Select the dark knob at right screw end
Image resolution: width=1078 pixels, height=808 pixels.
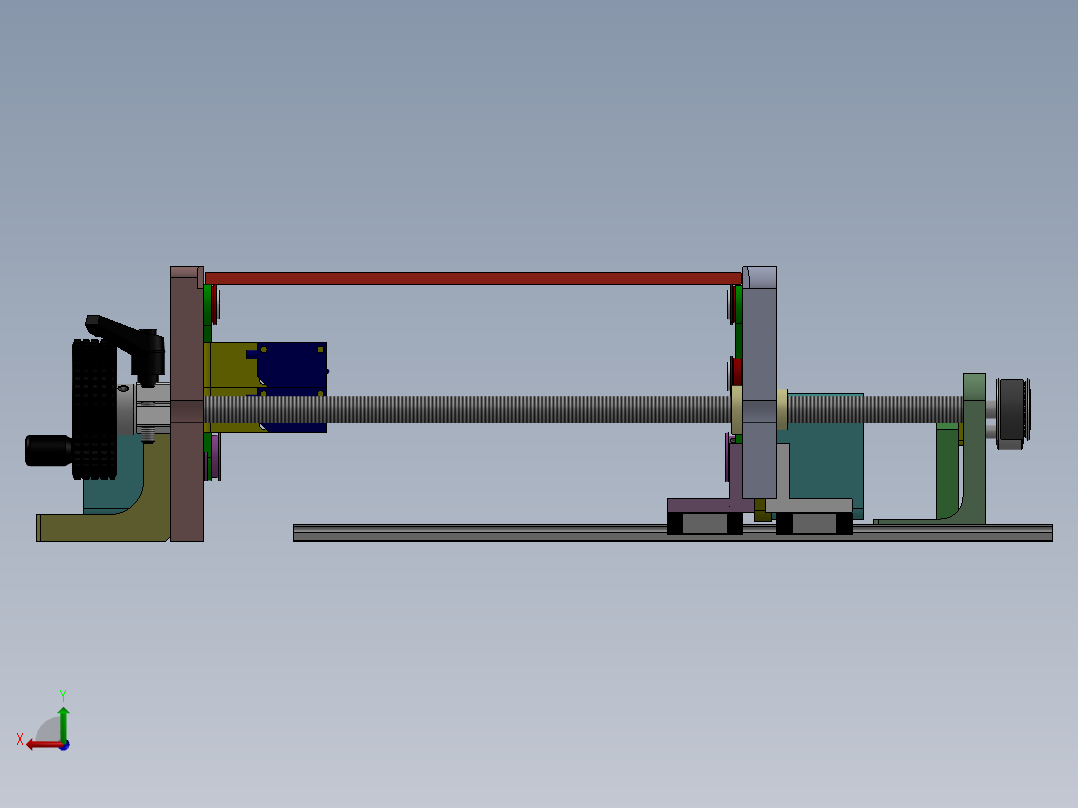pos(1013,413)
